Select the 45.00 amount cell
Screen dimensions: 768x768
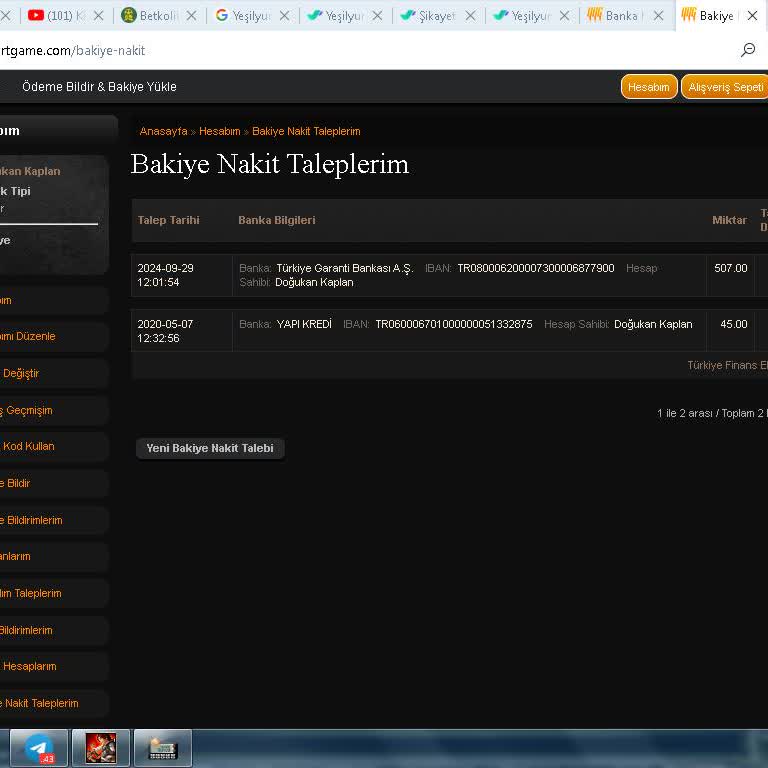coord(733,324)
